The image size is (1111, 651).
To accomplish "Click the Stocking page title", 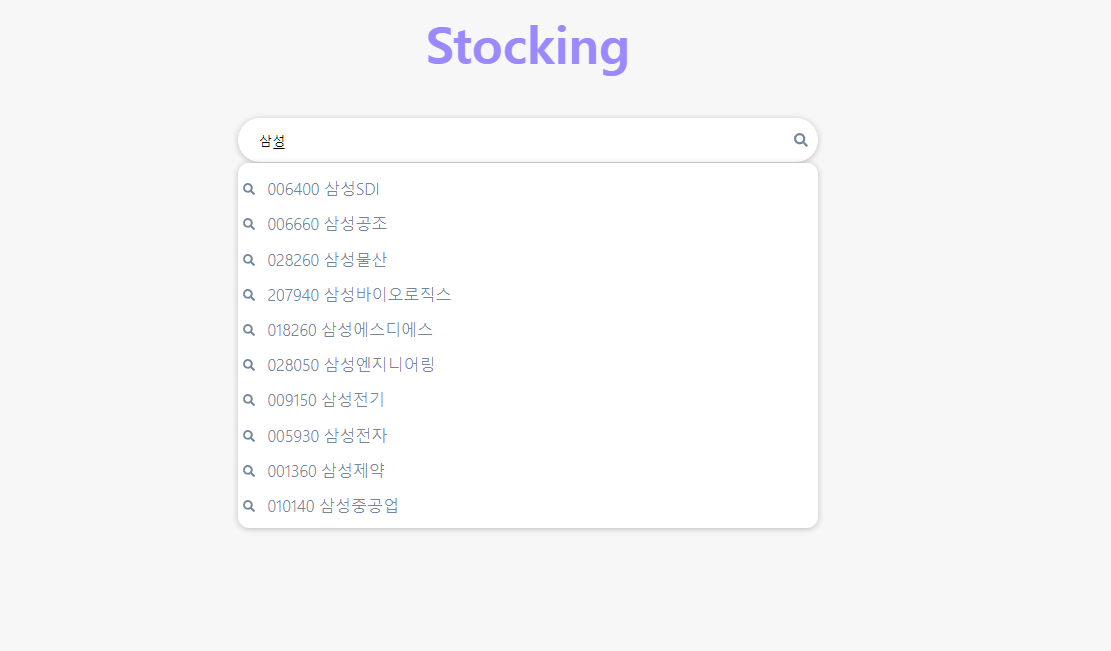I will pos(528,46).
